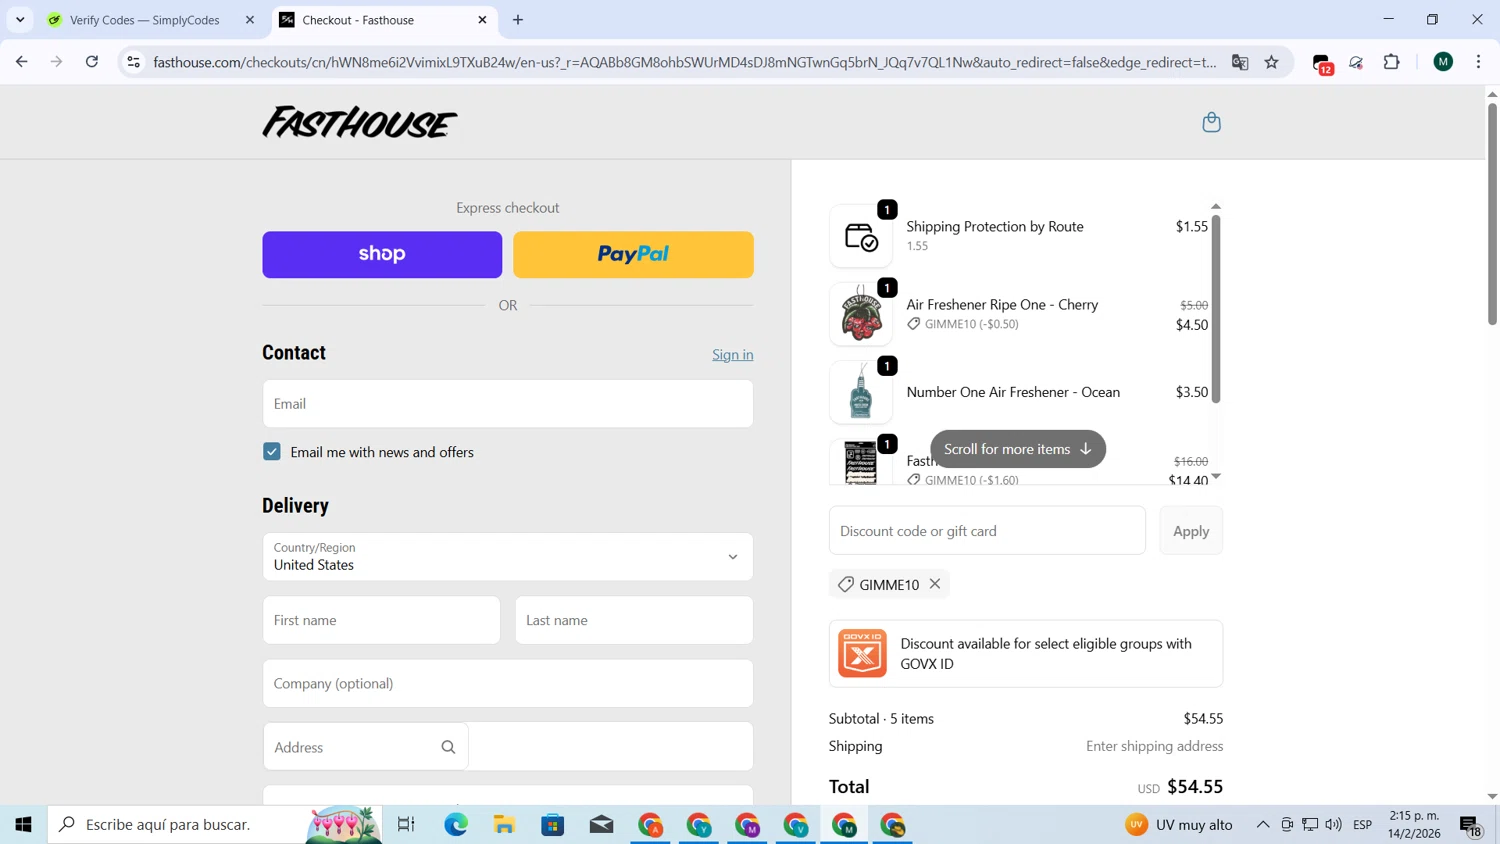Focus the Company (optional) field

508,684
